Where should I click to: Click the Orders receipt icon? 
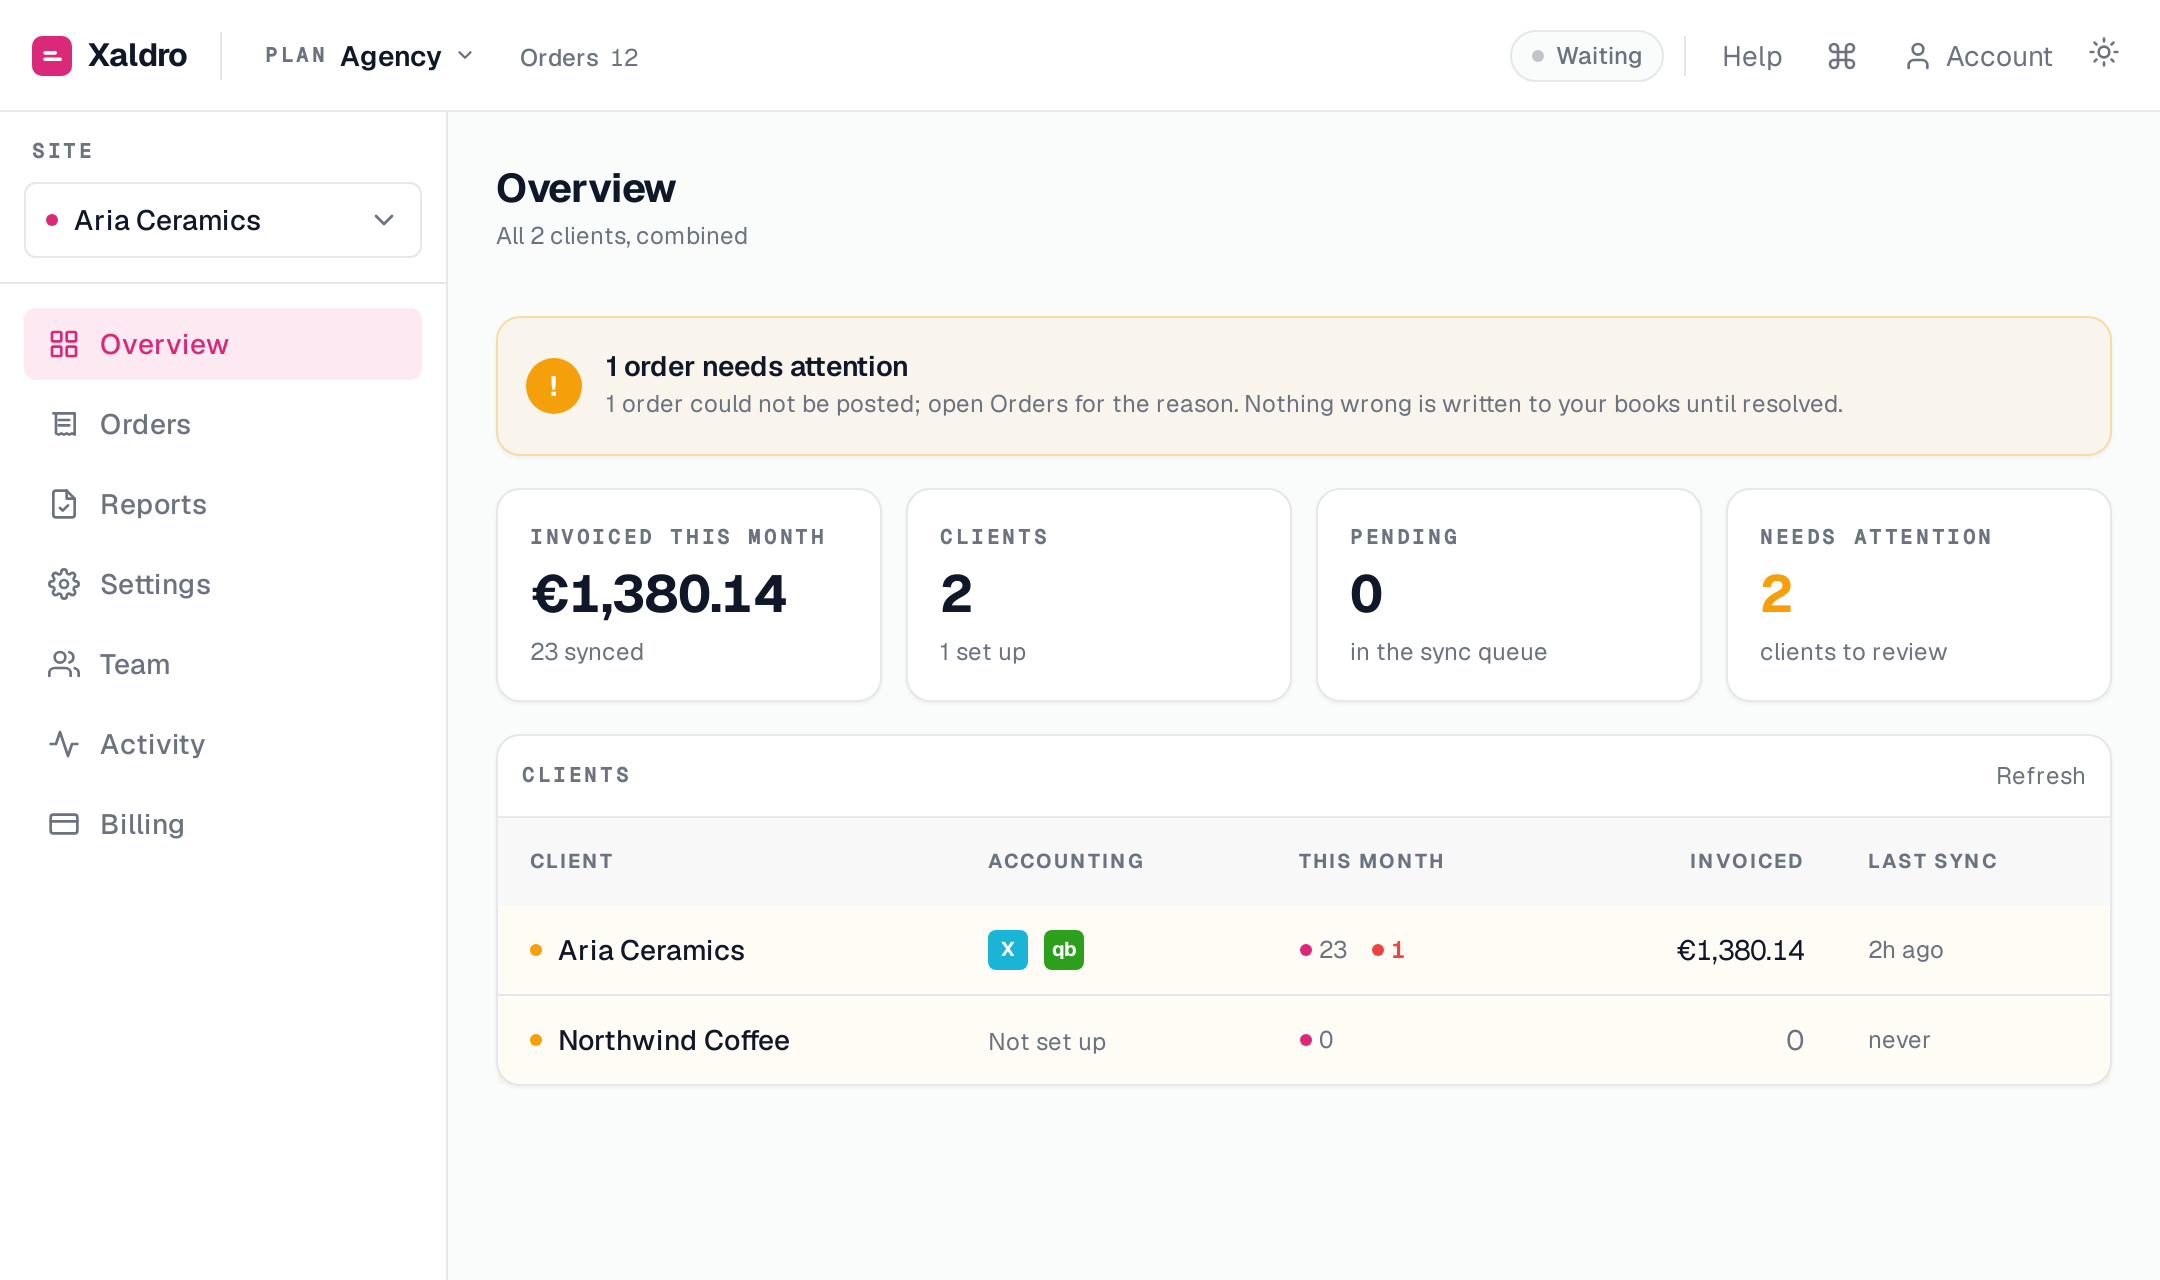tap(64, 424)
